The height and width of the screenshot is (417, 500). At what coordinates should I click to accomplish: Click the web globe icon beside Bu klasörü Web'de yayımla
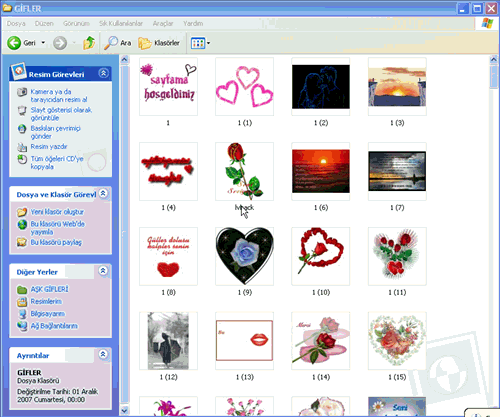point(22,224)
